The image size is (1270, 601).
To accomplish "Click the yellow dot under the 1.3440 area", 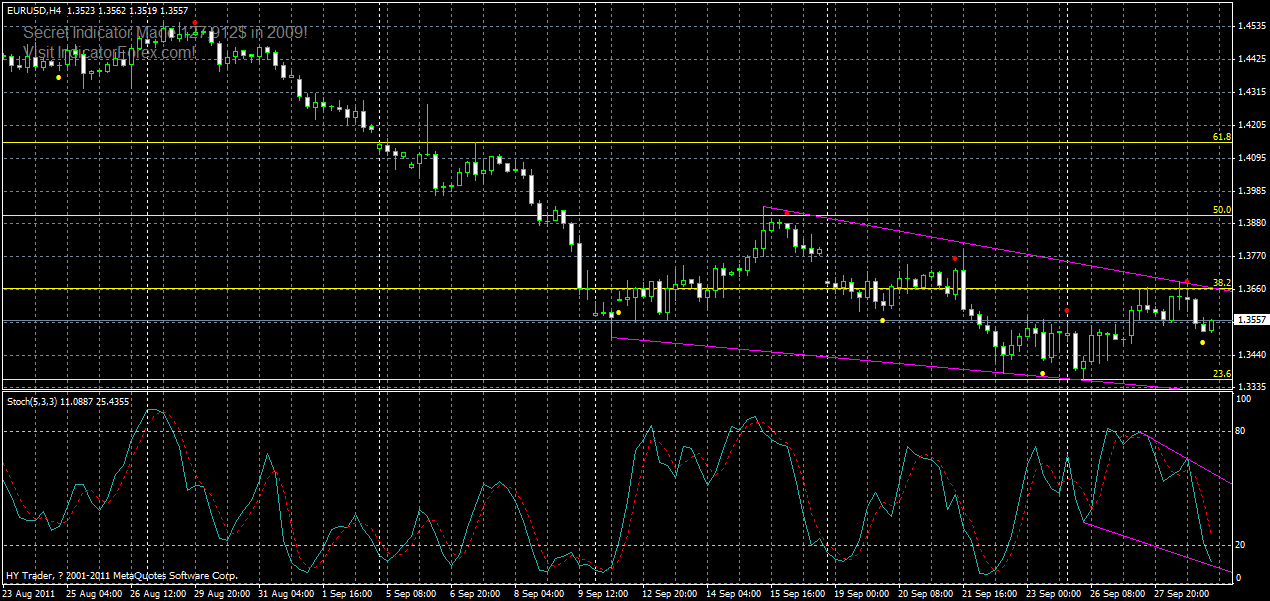I will [x=1203, y=342].
